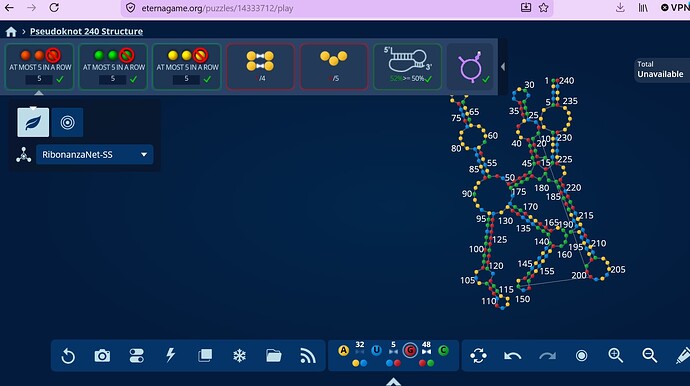Expand the toolbar up-chevron handle
The image size is (690, 386).
point(393,382)
